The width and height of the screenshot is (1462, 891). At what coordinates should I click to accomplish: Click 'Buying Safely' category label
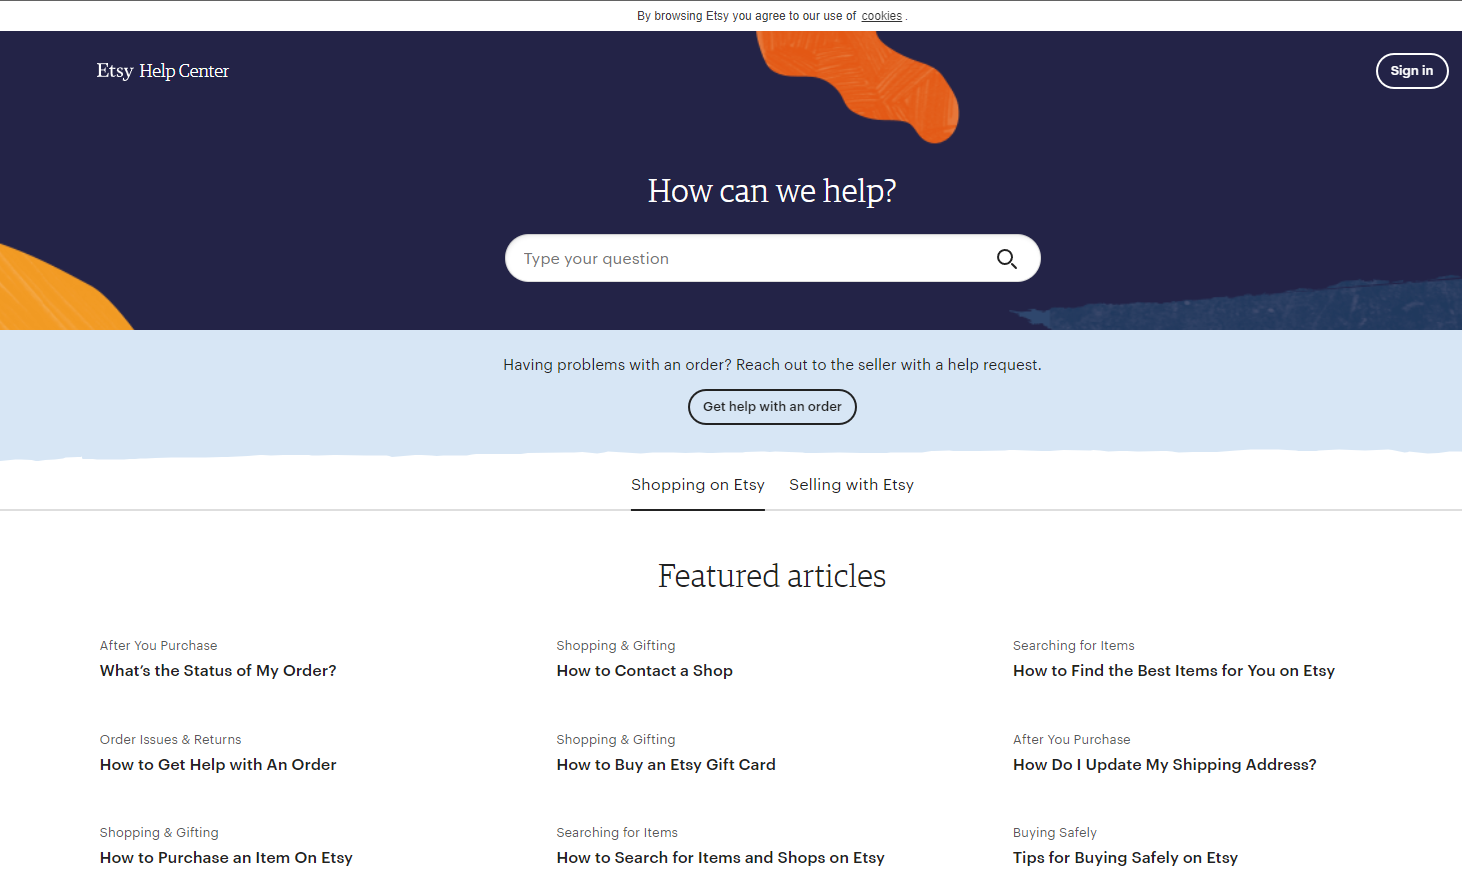1055,833
